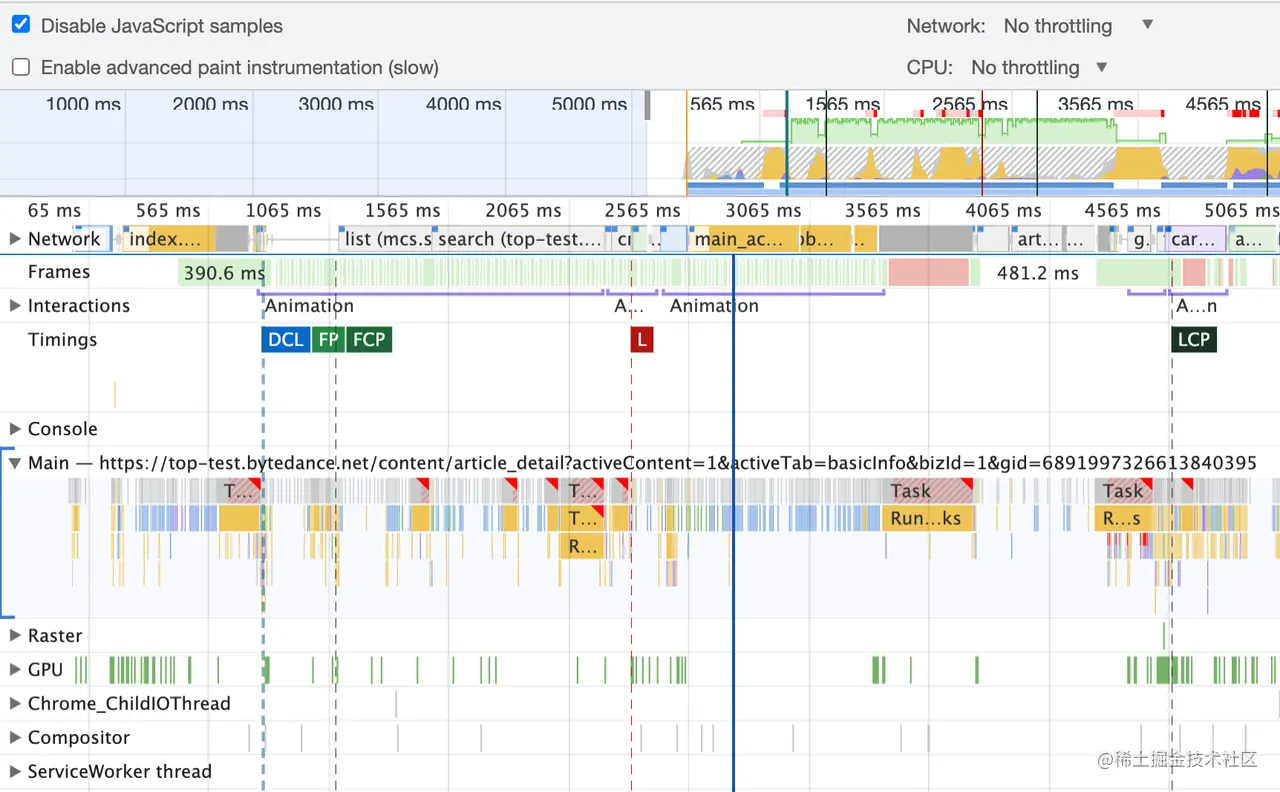
Task: Click the A...n interaction near LCP
Action: click(1196, 306)
